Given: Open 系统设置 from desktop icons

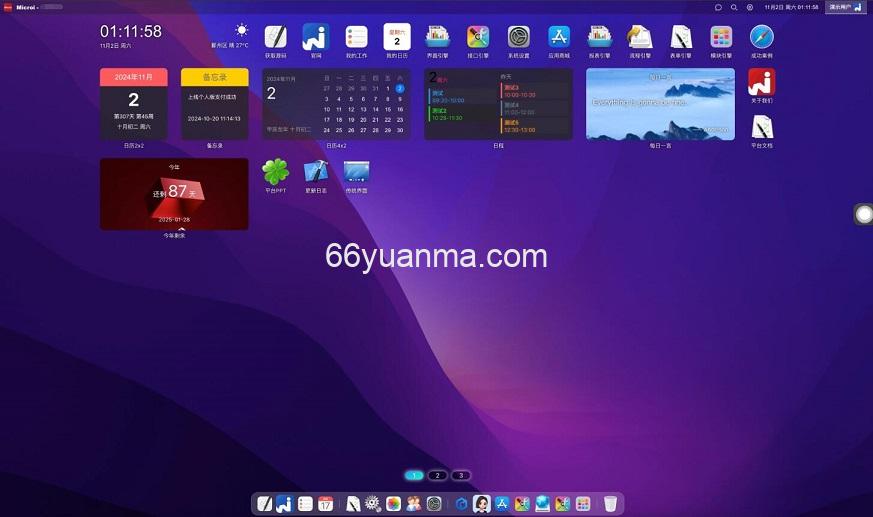Looking at the screenshot, I should pyautogui.click(x=518, y=37).
